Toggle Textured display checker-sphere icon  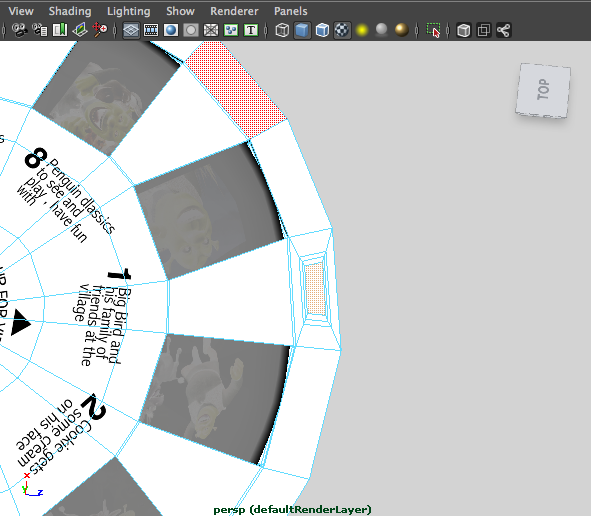(x=342, y=30)
